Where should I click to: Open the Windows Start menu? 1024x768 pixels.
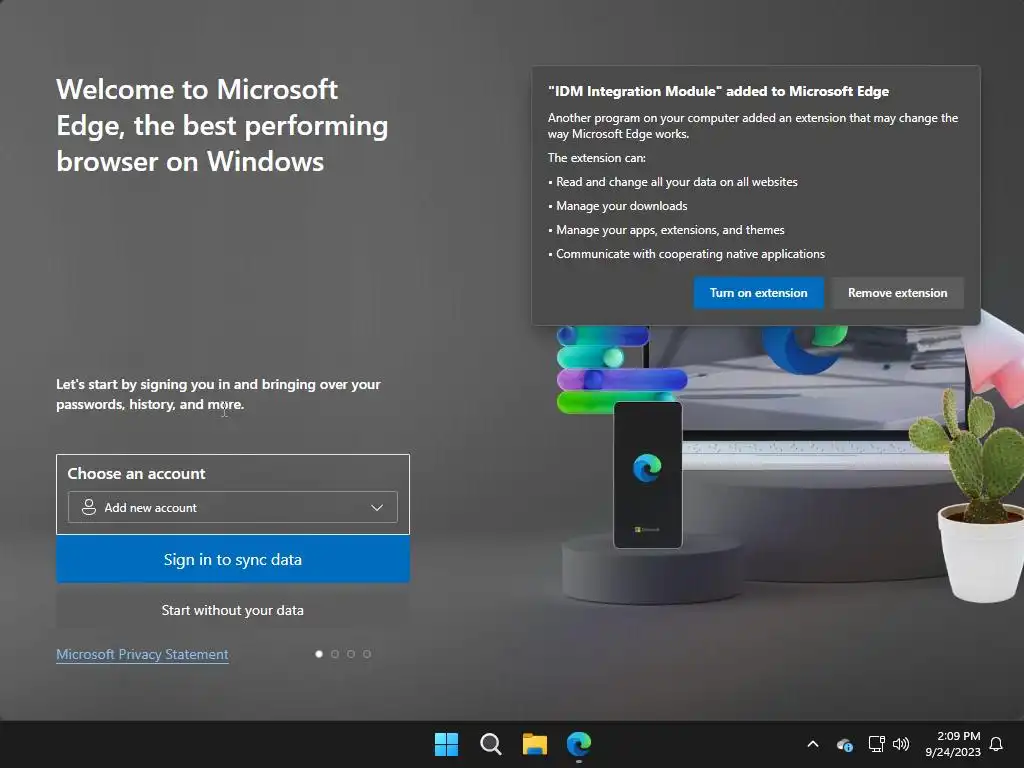(447, 744)
